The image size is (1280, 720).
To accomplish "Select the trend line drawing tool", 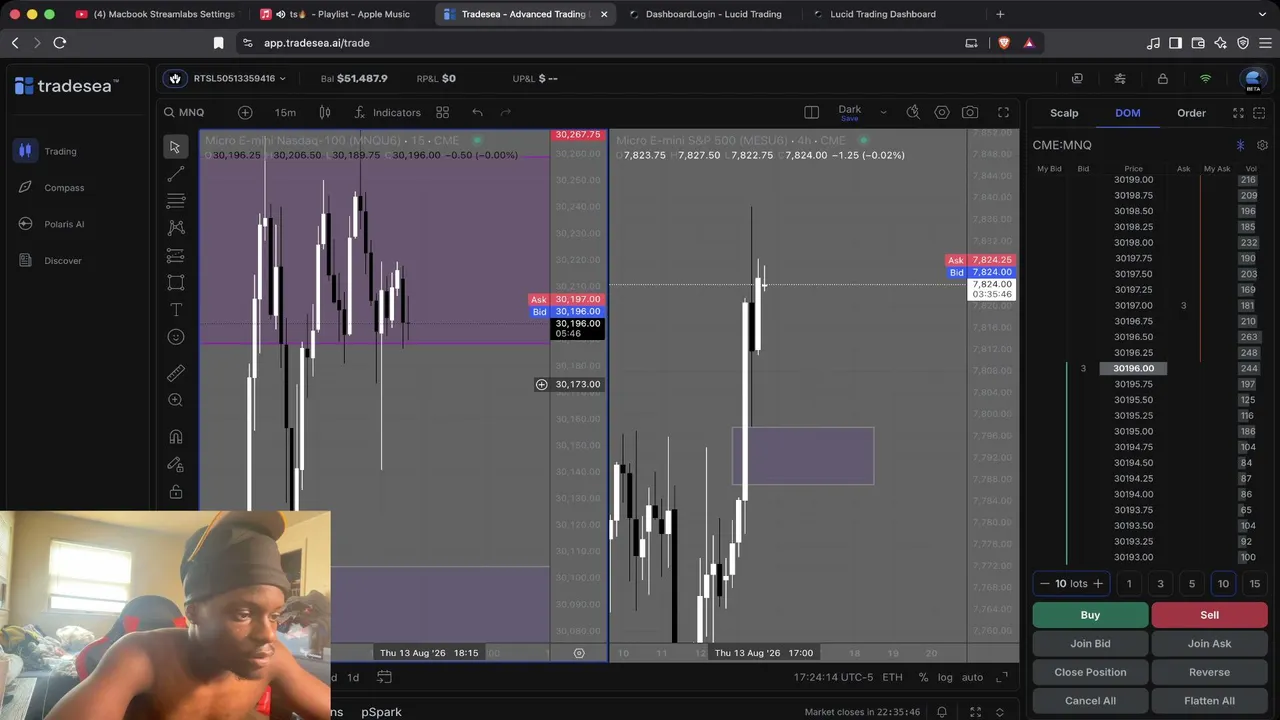I will pyautogui.click(x=175, y=175).
